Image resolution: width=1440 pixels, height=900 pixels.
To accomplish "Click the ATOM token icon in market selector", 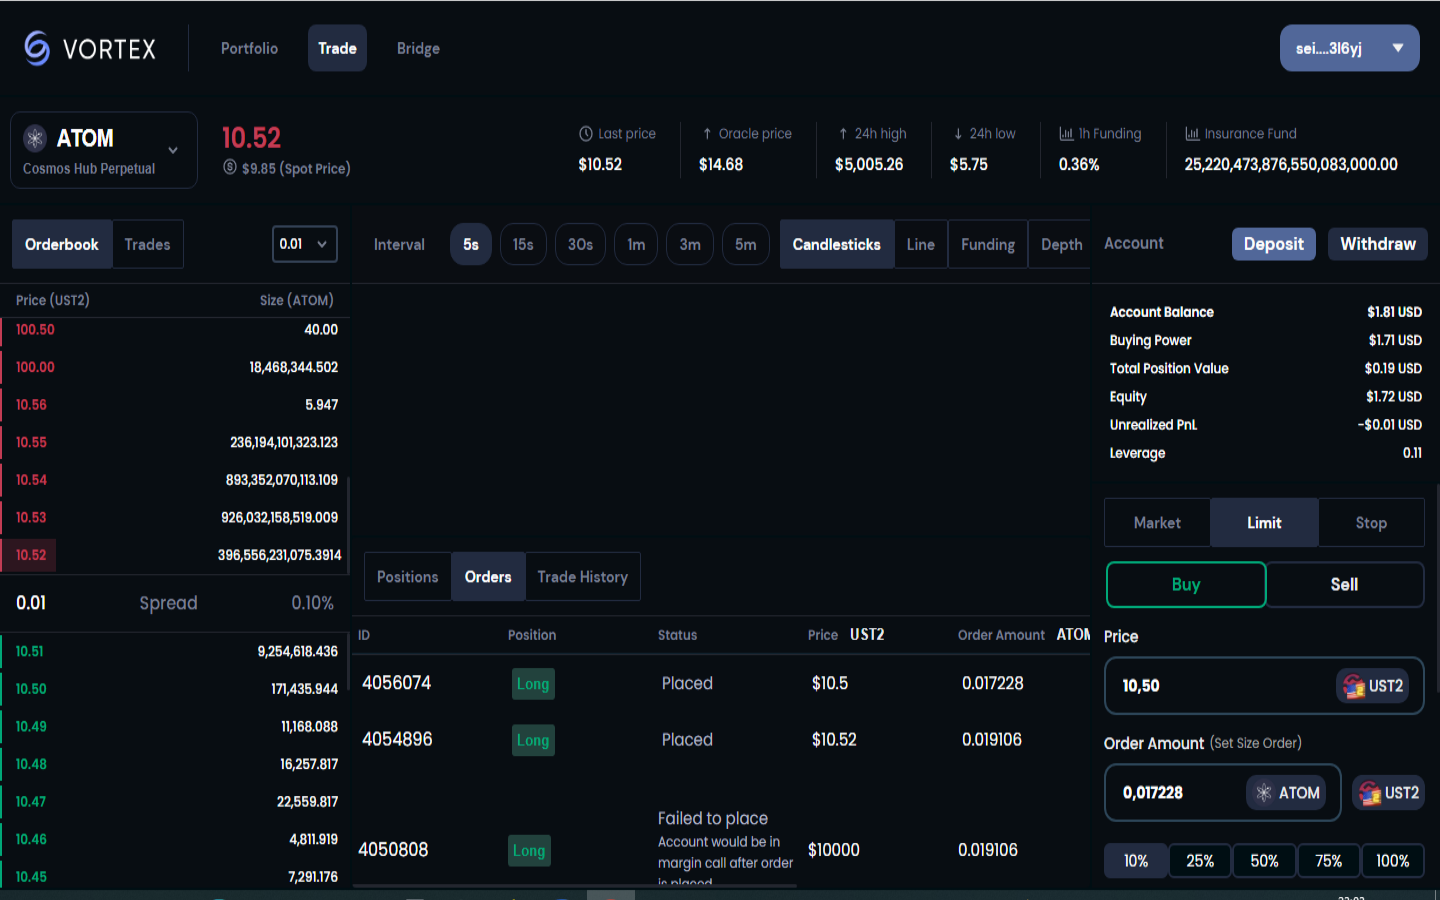I will coord(35,138).
